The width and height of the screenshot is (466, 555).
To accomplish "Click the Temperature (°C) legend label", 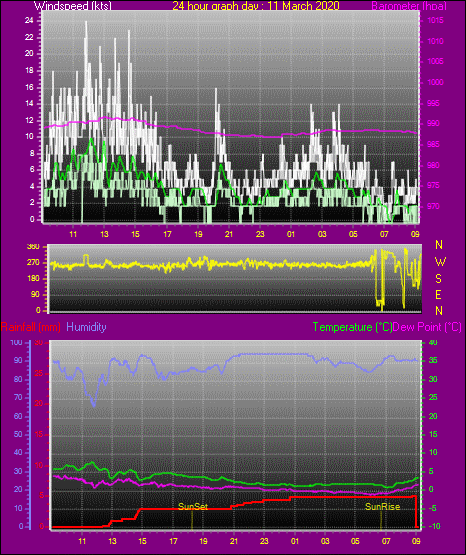I will (353, 327).
